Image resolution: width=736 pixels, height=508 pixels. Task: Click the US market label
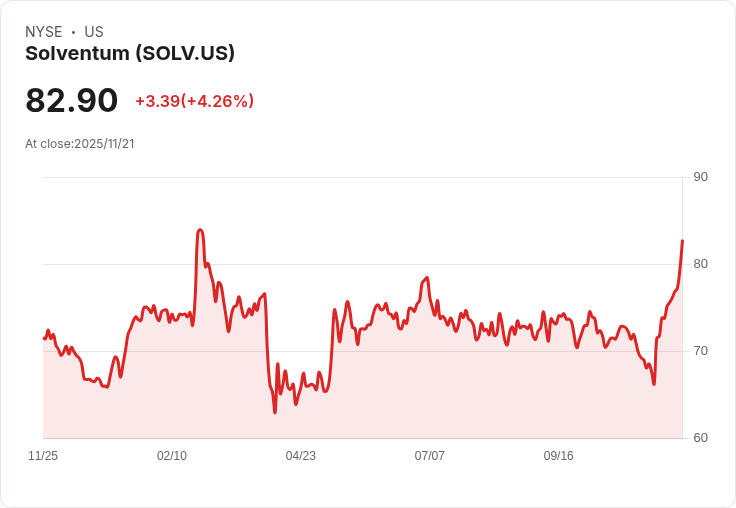pyautogui.click(x=94, y=32)
